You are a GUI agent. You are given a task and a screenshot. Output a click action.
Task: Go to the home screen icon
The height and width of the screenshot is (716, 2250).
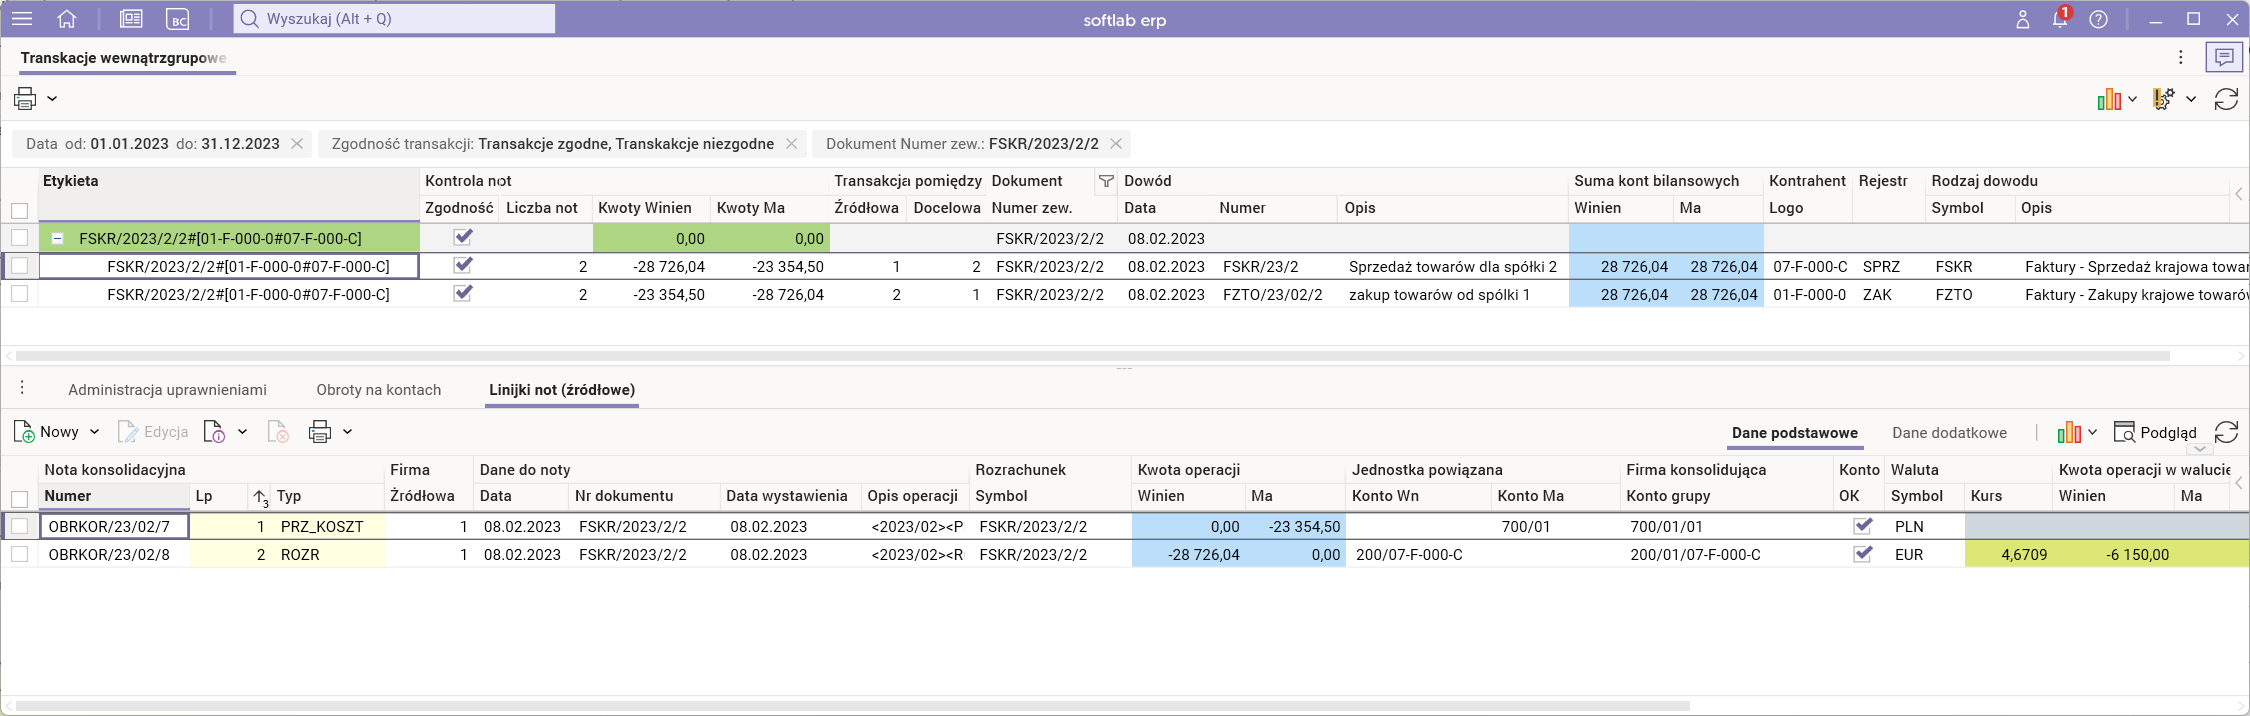(x=67, y=19)
